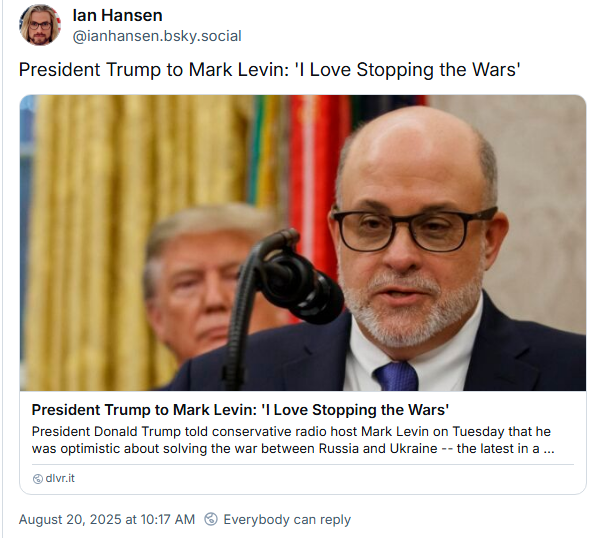Click Everybody can reply setting text

(287, 519)
